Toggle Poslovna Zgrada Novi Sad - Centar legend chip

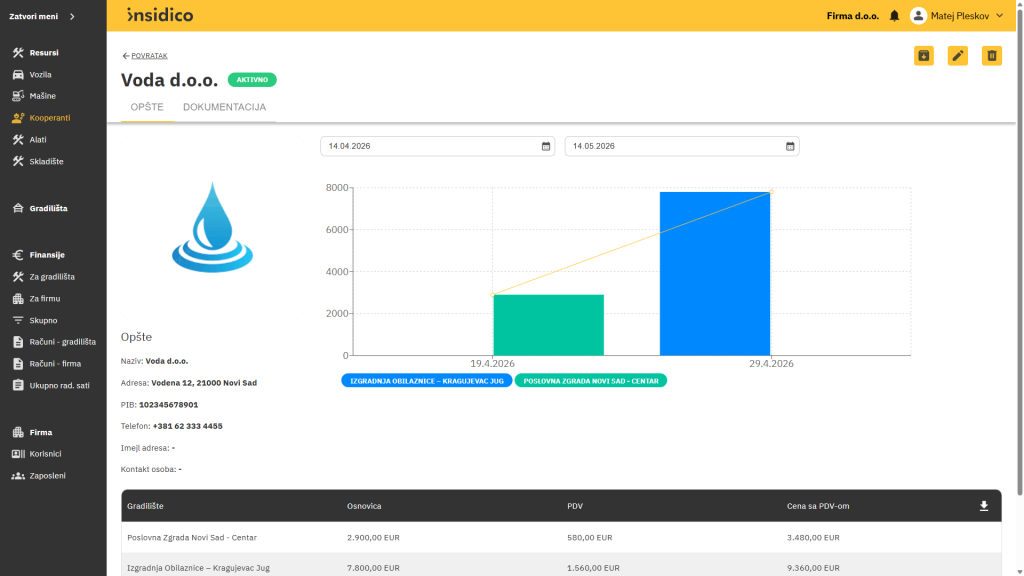click(x=590, y=381)
